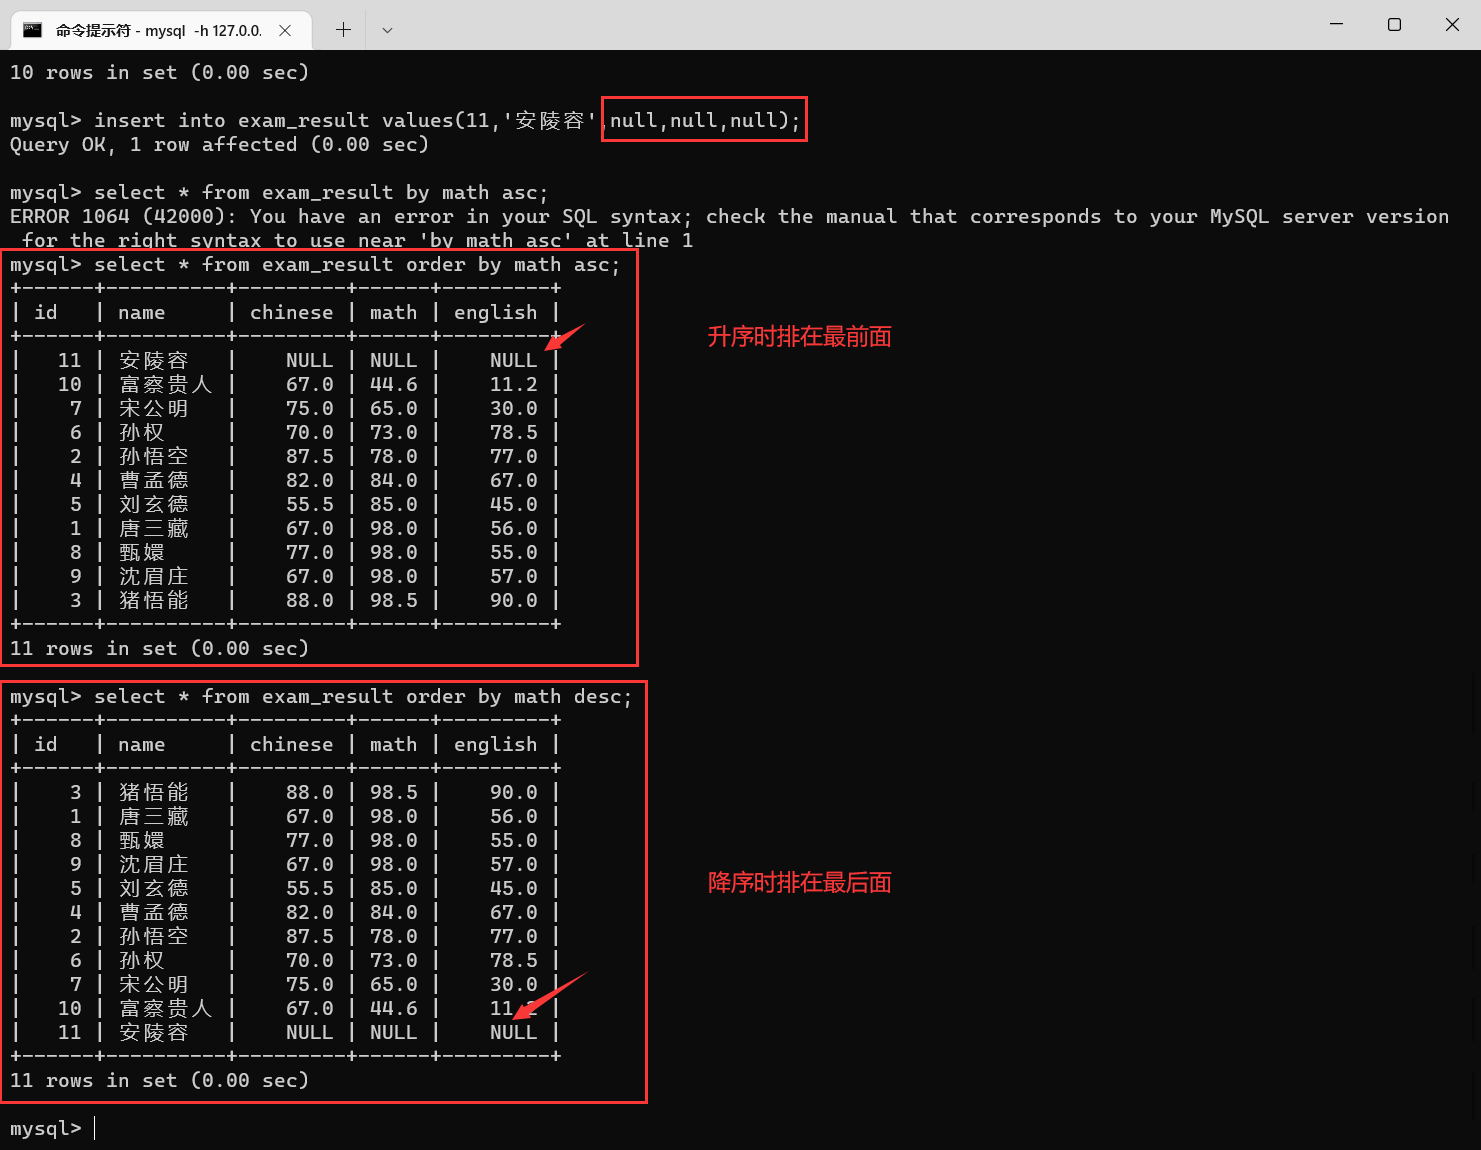Screen dimensions: 1481x1150
Task: Click 沈眉庄 name in the asc table
Action: click(153, 576)
